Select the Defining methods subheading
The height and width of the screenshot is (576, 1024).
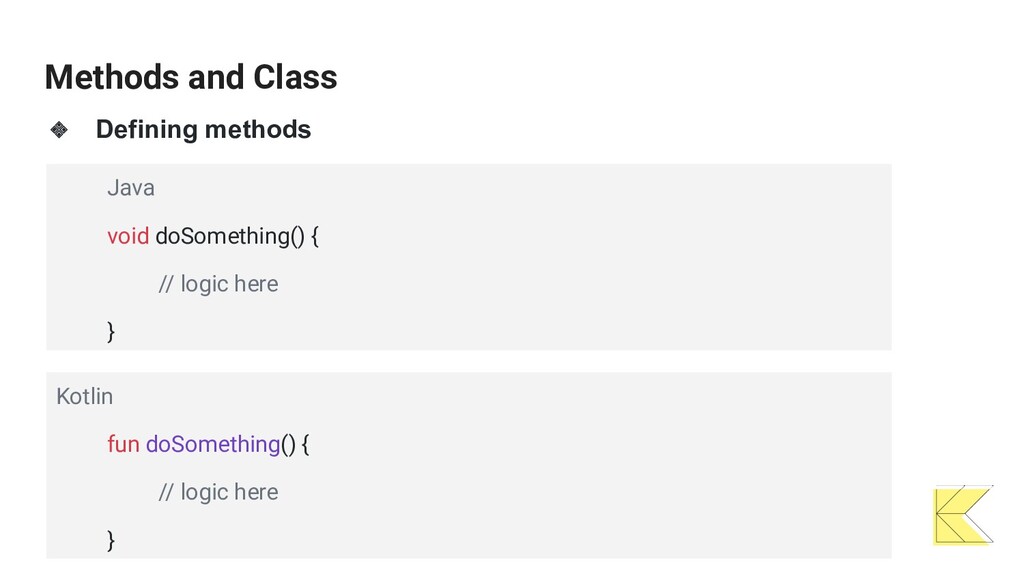pyautogui.click(x=203, y=129)
